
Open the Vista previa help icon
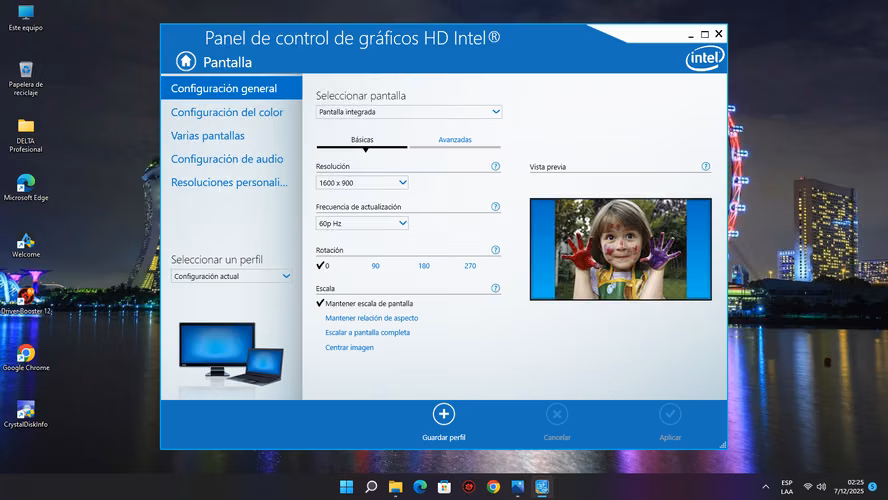click(706, 166)
